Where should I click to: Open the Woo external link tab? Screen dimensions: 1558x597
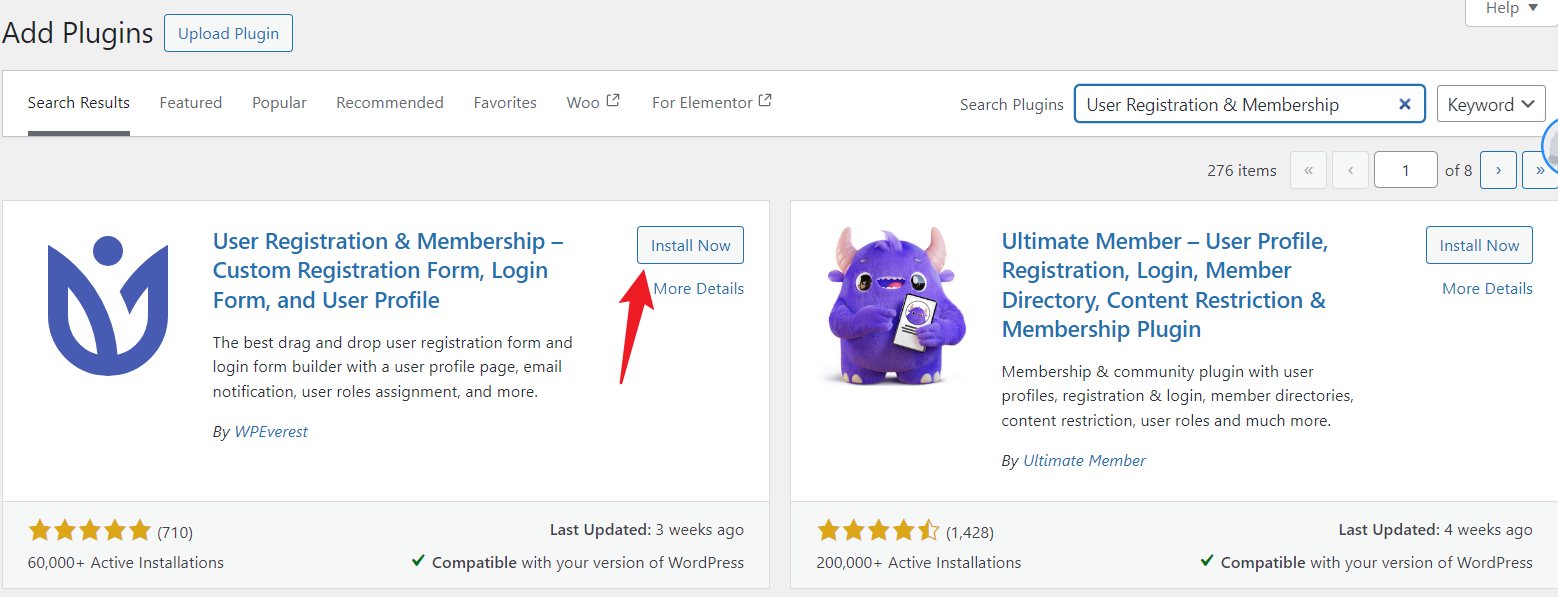coord(593,102)
